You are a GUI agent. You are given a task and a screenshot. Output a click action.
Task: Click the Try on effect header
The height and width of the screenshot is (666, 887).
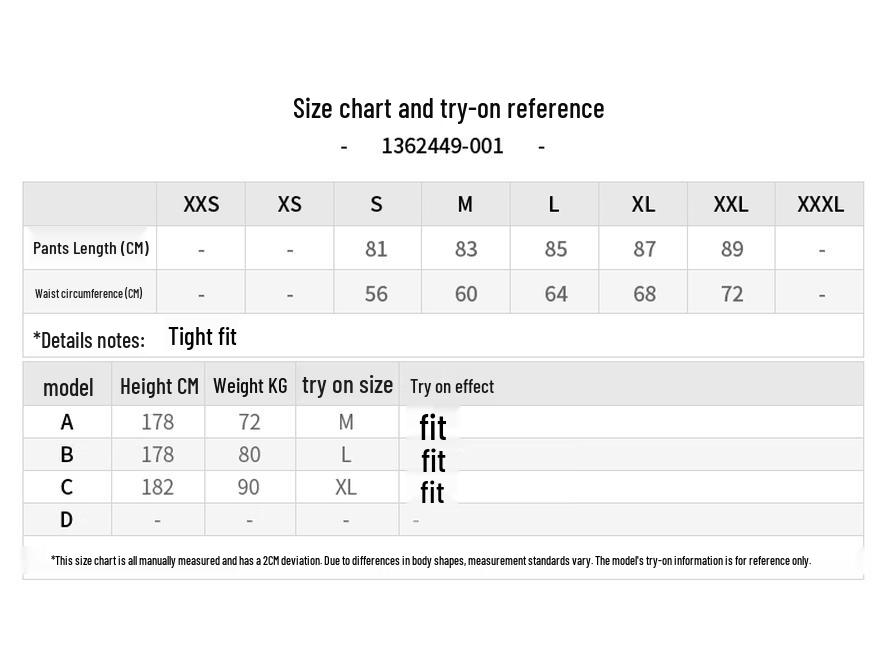click(452, 387)
